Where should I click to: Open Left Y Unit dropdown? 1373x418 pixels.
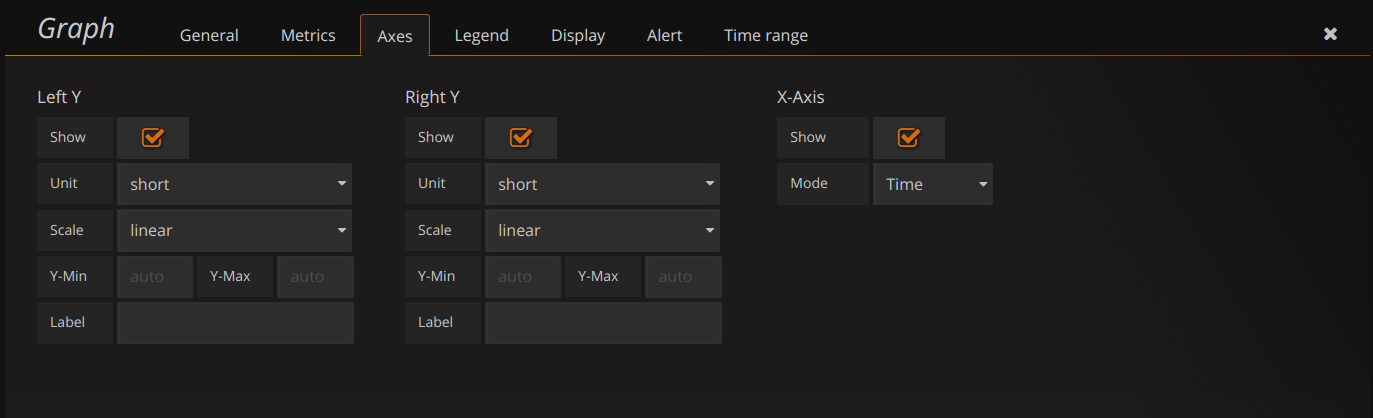coord(235,184)
